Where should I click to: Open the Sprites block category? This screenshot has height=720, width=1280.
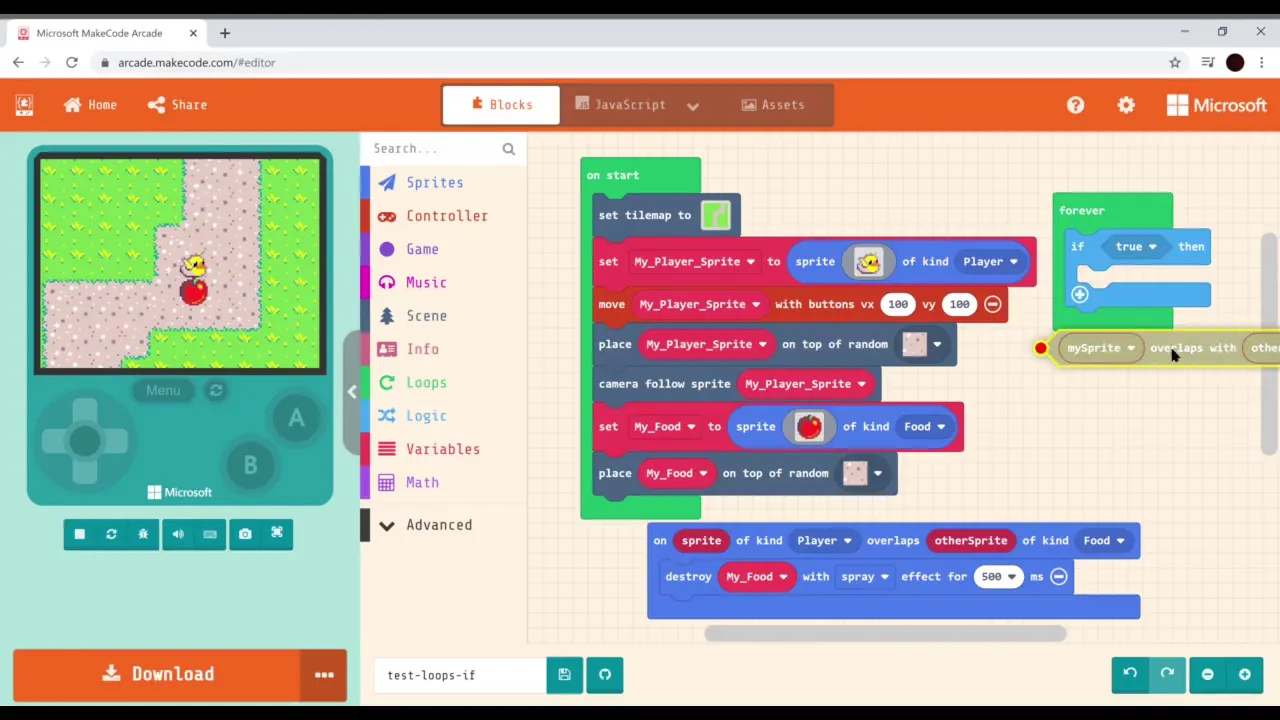pos(442,183)
